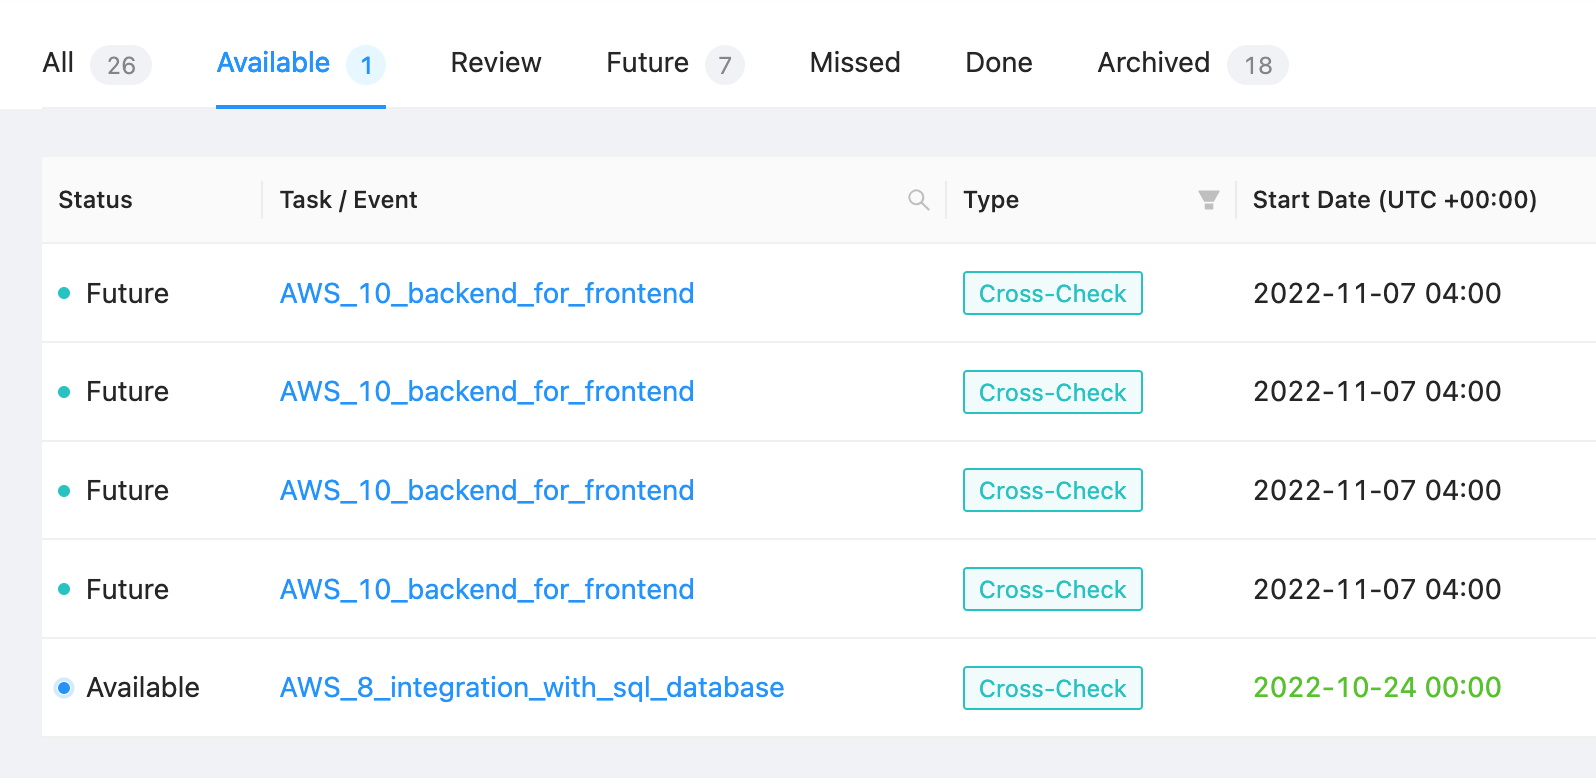The height and width of the screenshot is (778, 1596).
Task: Click the Start Date column header
Action: click(x=1395, y=199)
